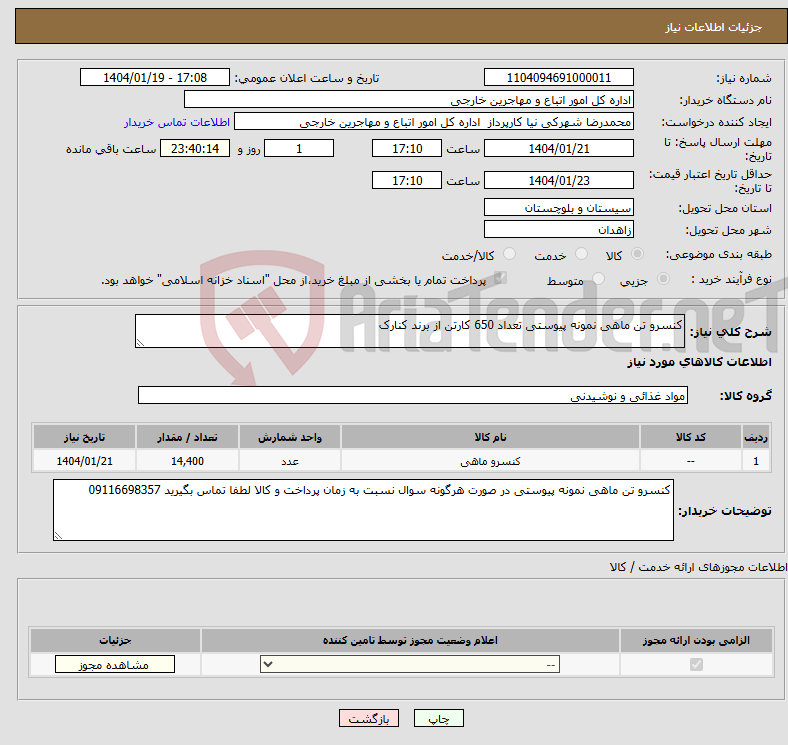Image resolution: width=788 pixels, height=745 pixels.
Task: Click the گروه کالا field
Action: 412,396
